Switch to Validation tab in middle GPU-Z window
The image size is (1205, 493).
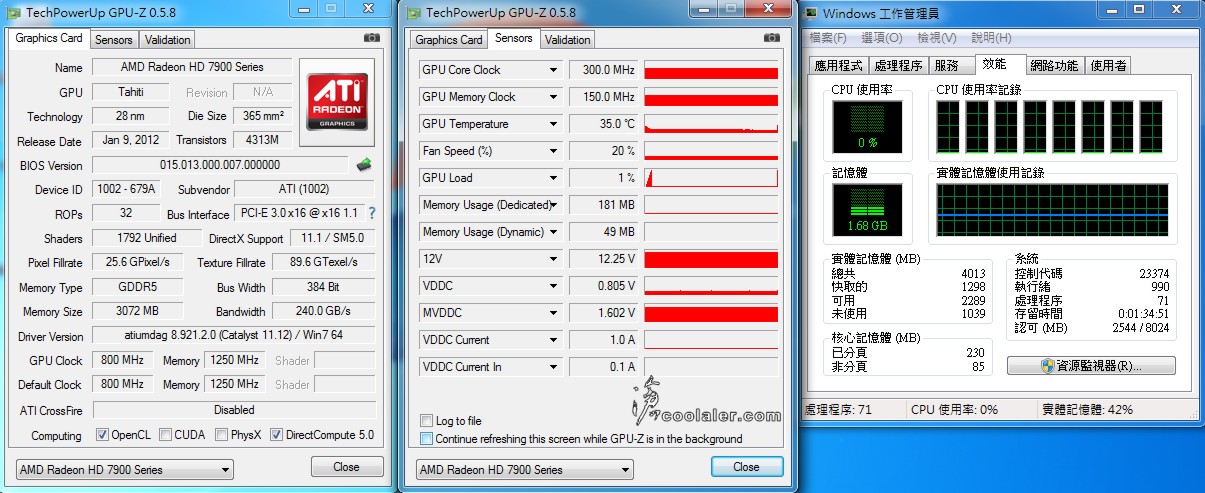point(568,40)
